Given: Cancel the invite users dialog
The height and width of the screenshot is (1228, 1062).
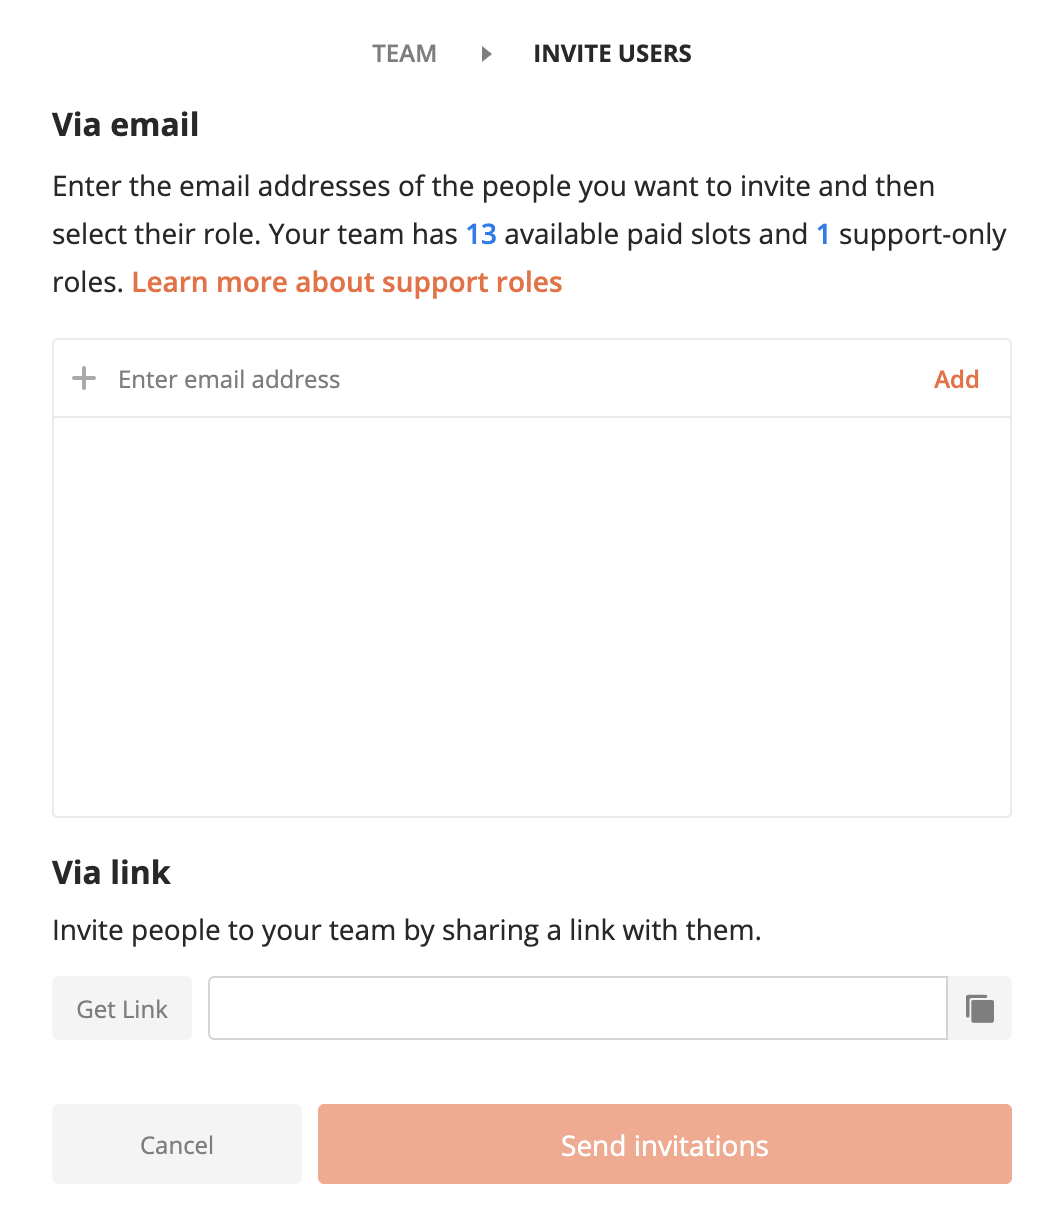Looking at the screenshot, I should pos(177,1145).
